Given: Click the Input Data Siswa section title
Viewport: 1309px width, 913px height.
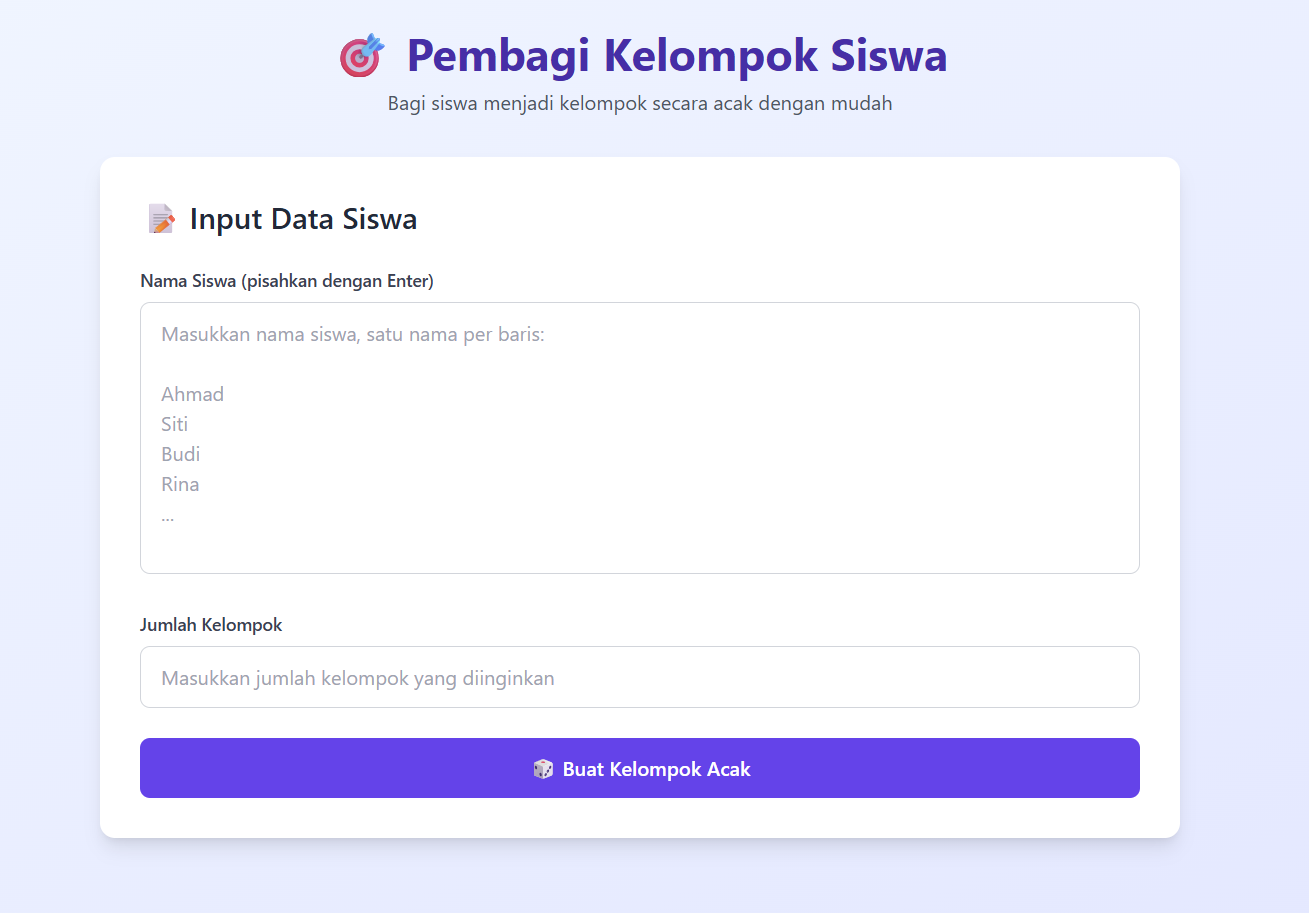Looking at the screenshot, I should pos(303,219).
